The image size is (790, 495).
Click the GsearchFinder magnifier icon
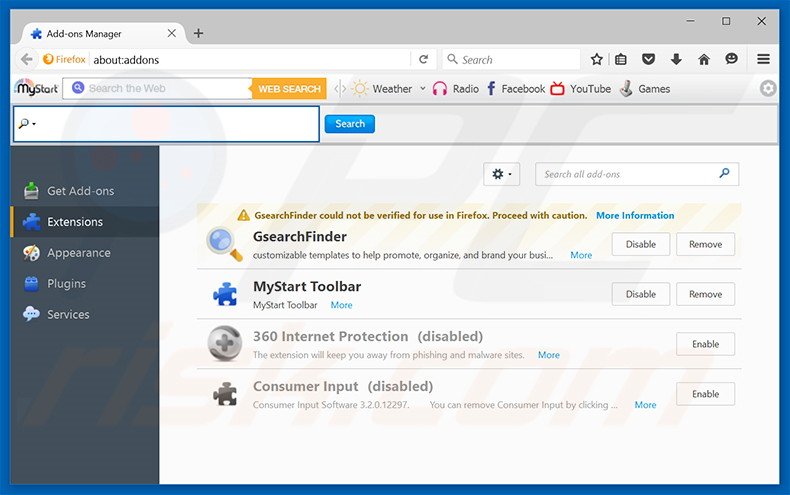(x=224, y=244)
